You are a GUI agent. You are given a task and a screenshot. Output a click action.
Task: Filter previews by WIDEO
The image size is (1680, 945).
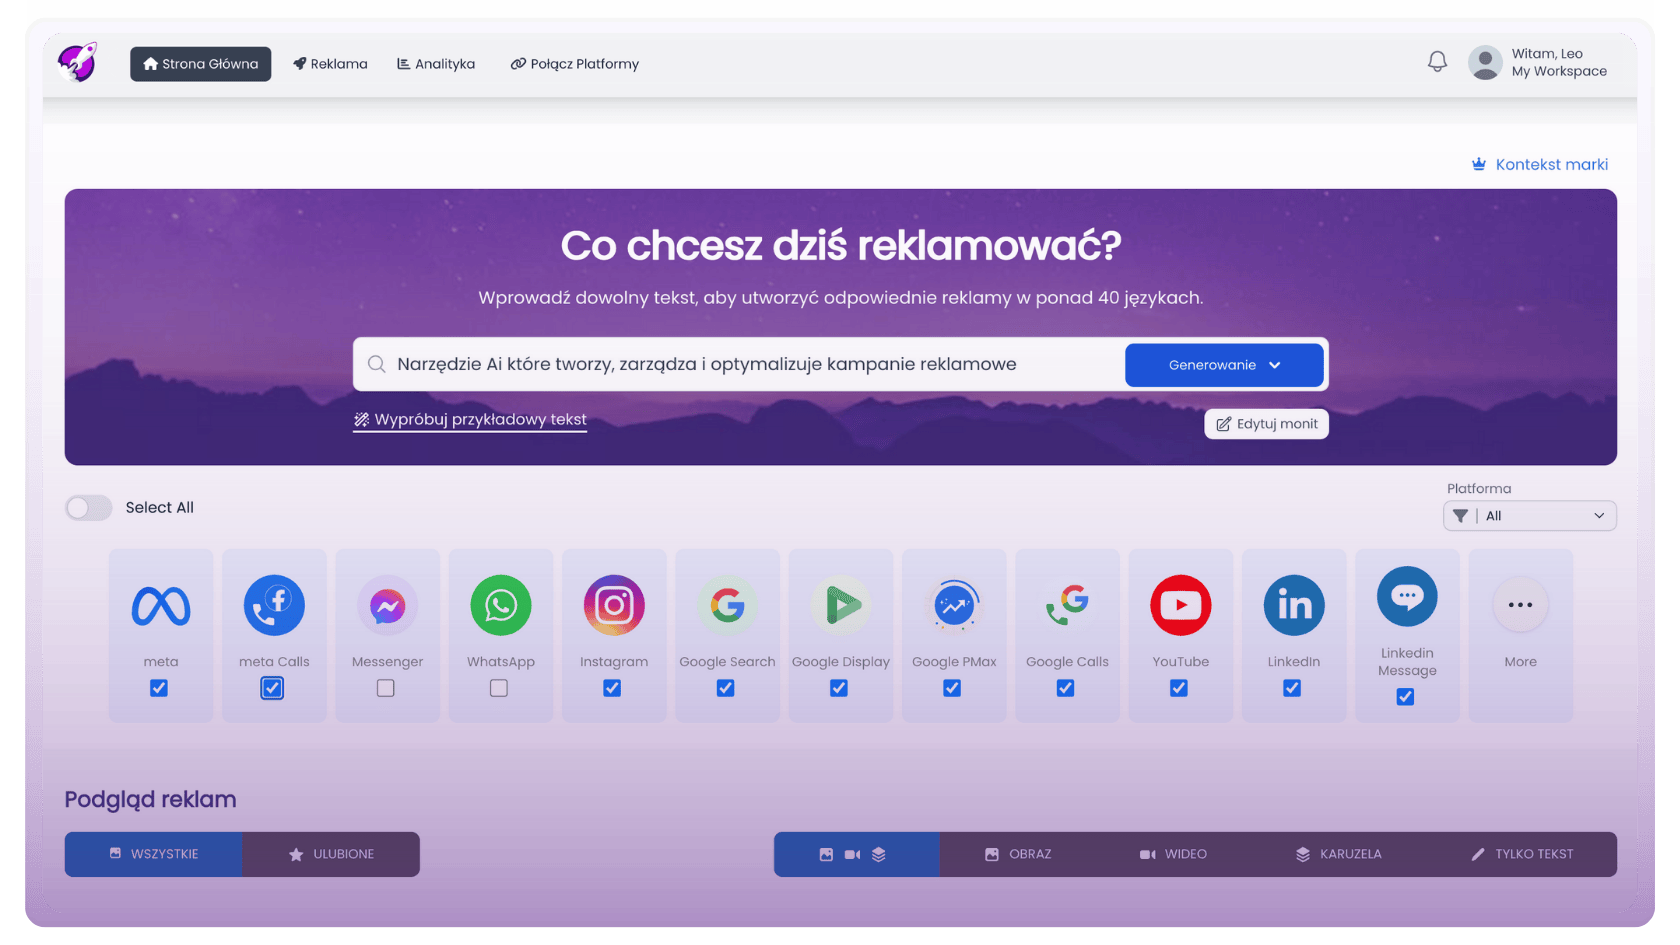click(1173, 854)
